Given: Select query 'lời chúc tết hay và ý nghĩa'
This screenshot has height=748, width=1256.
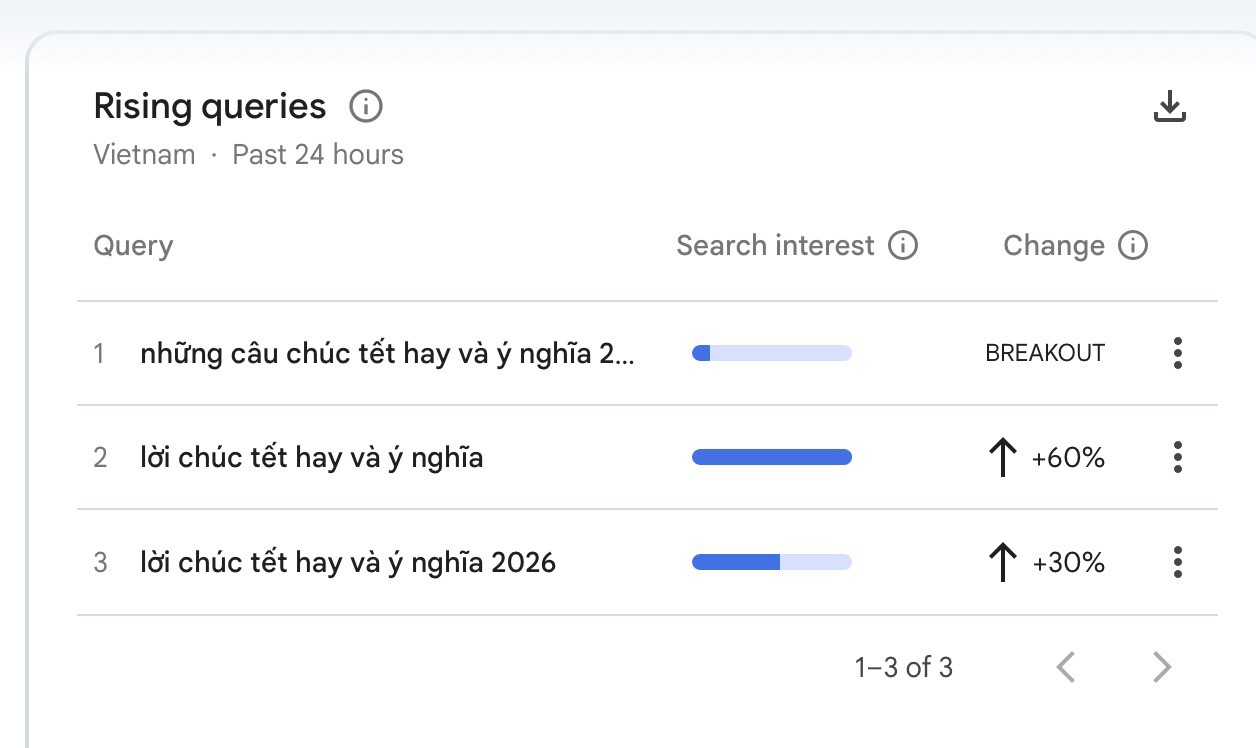Looking at the screenshot, I should click(312, 457).
